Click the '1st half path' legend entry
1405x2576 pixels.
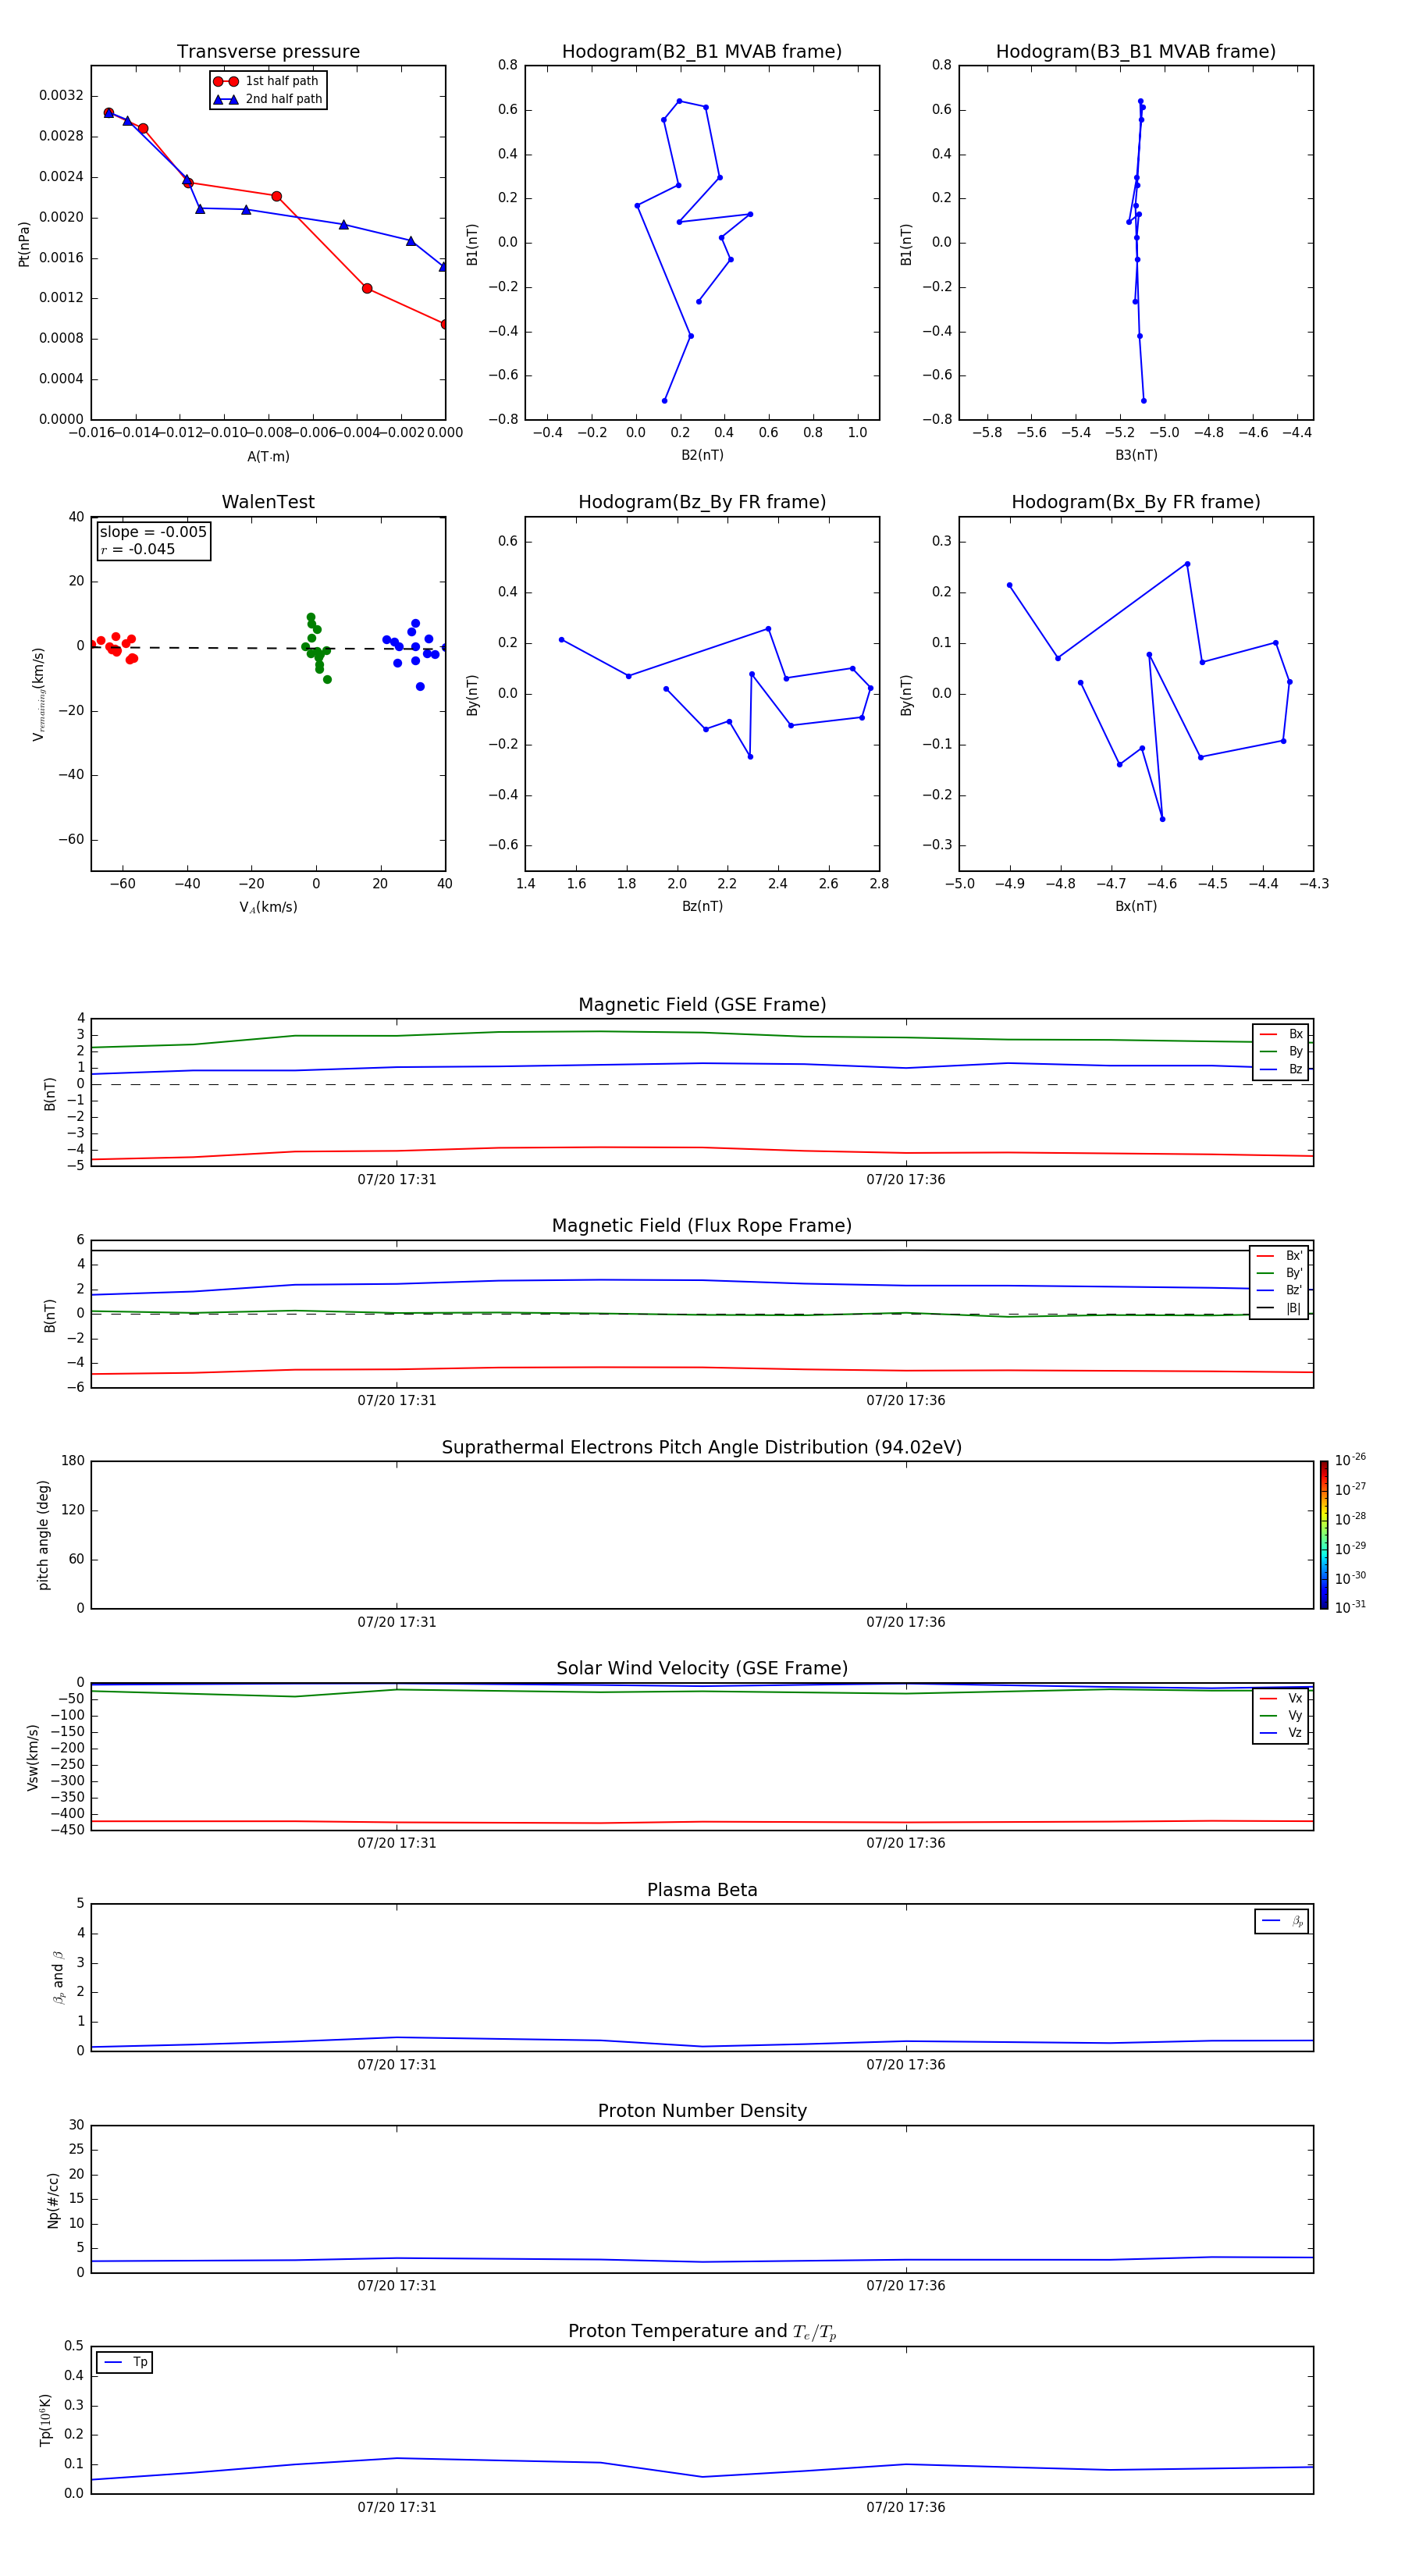click(x=267, y=81)
